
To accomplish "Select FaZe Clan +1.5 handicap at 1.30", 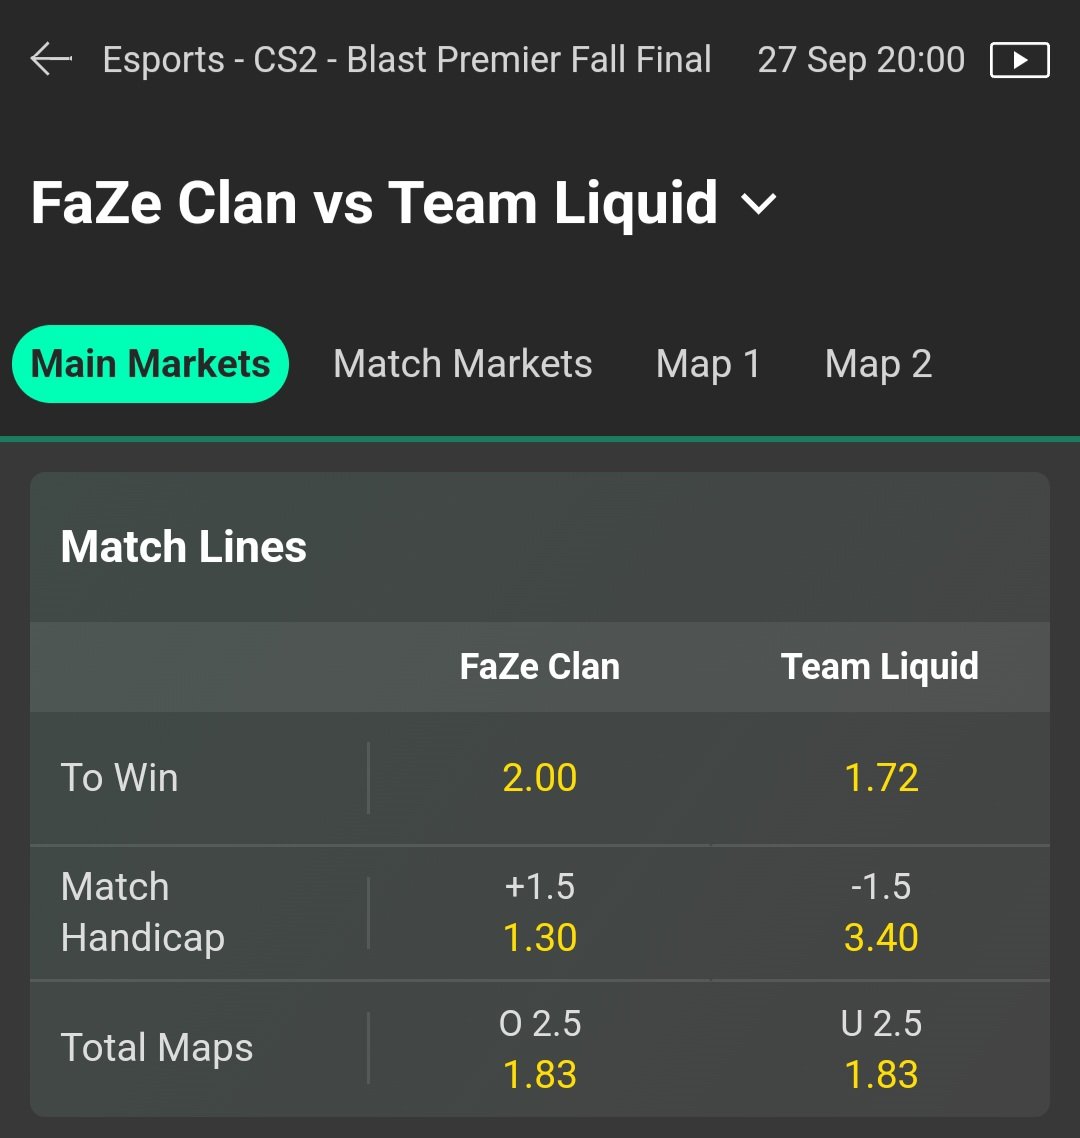I will [539, 912].
